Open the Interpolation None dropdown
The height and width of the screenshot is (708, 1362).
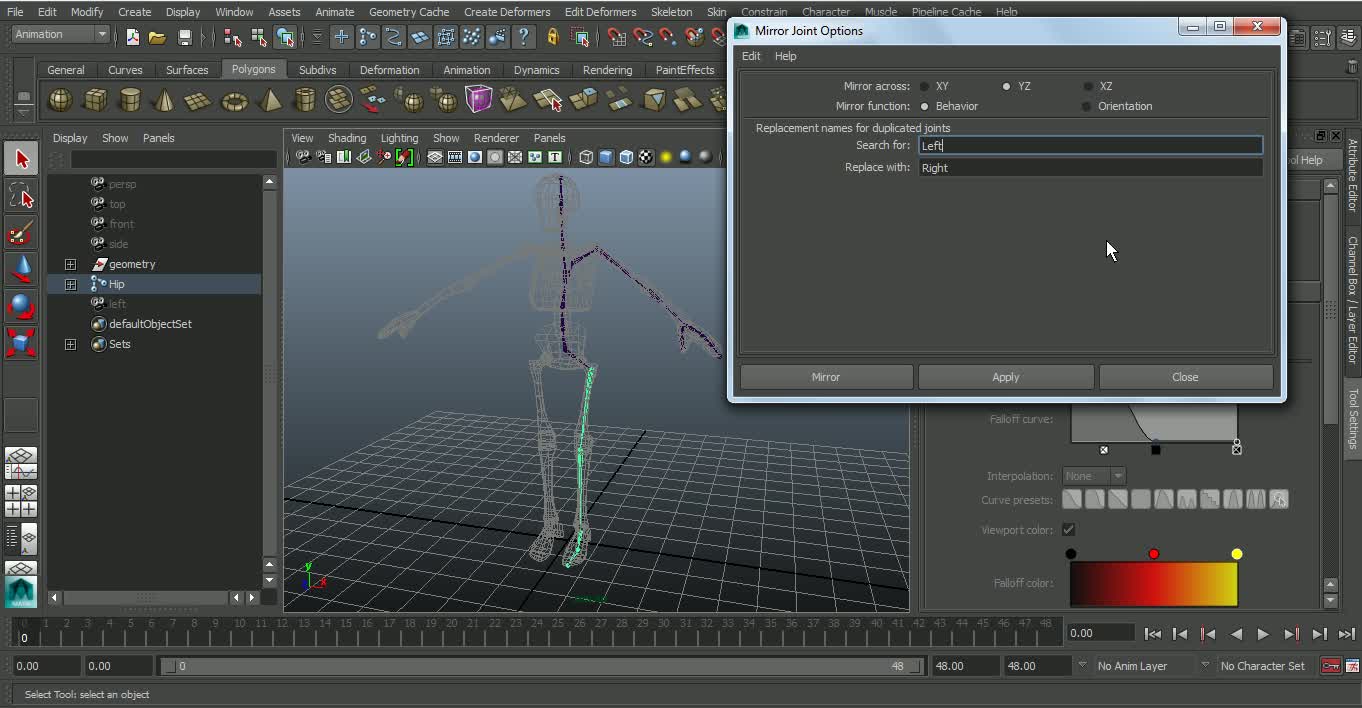coord(1094,476)
